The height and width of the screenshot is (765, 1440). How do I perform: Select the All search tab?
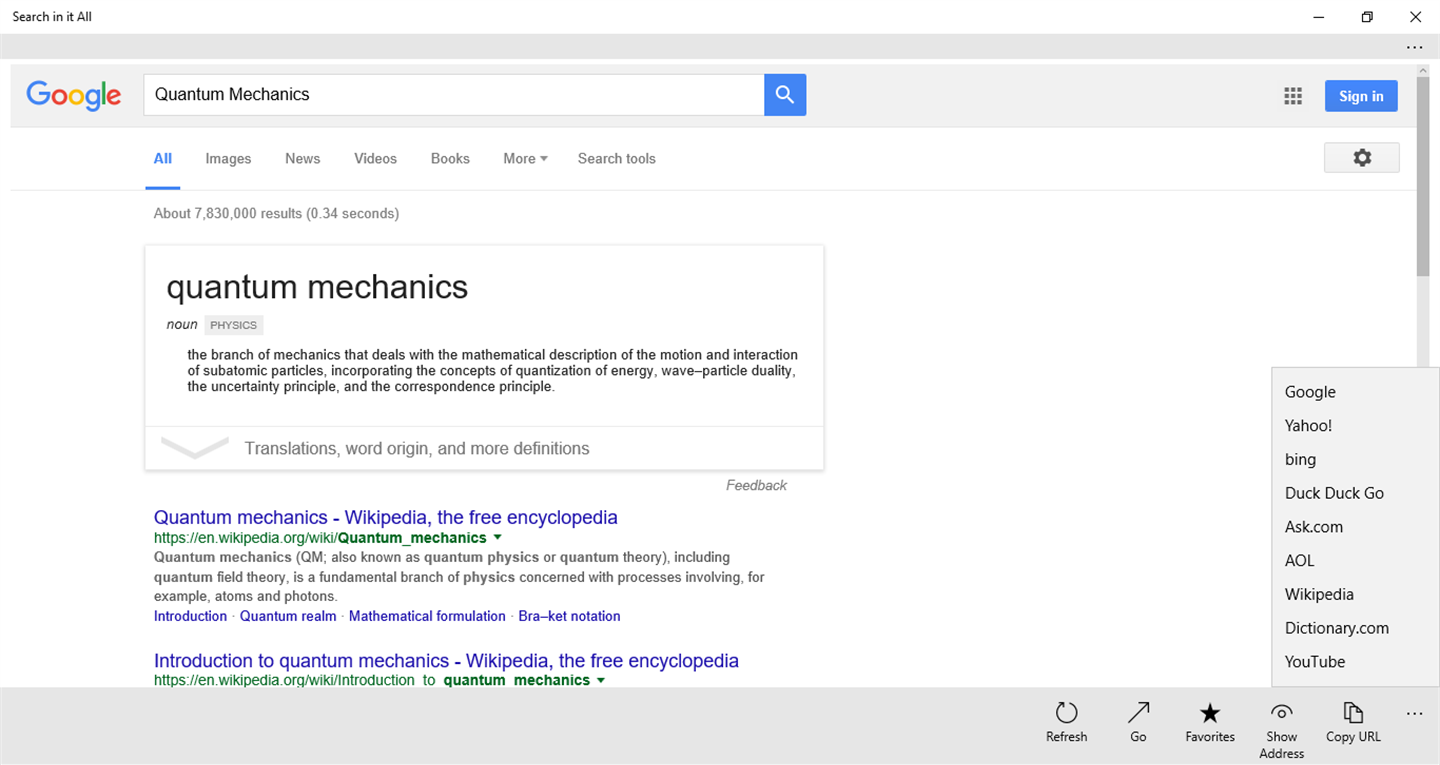(x=163, y=159)
